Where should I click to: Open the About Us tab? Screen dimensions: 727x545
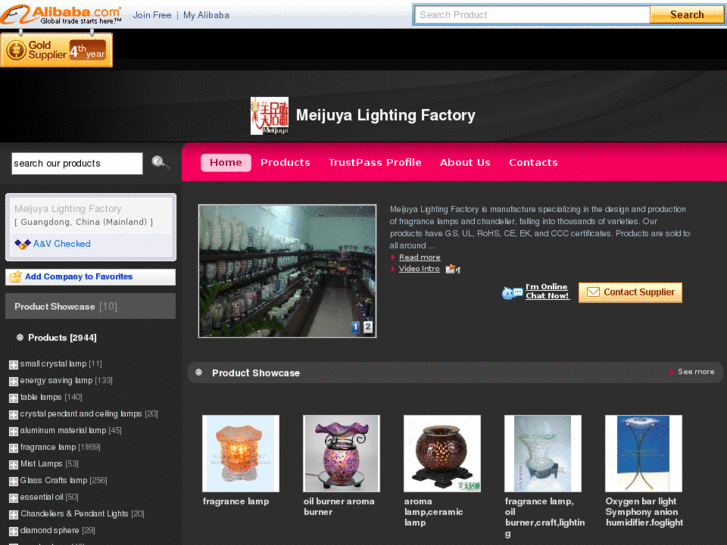pos(465,163)
